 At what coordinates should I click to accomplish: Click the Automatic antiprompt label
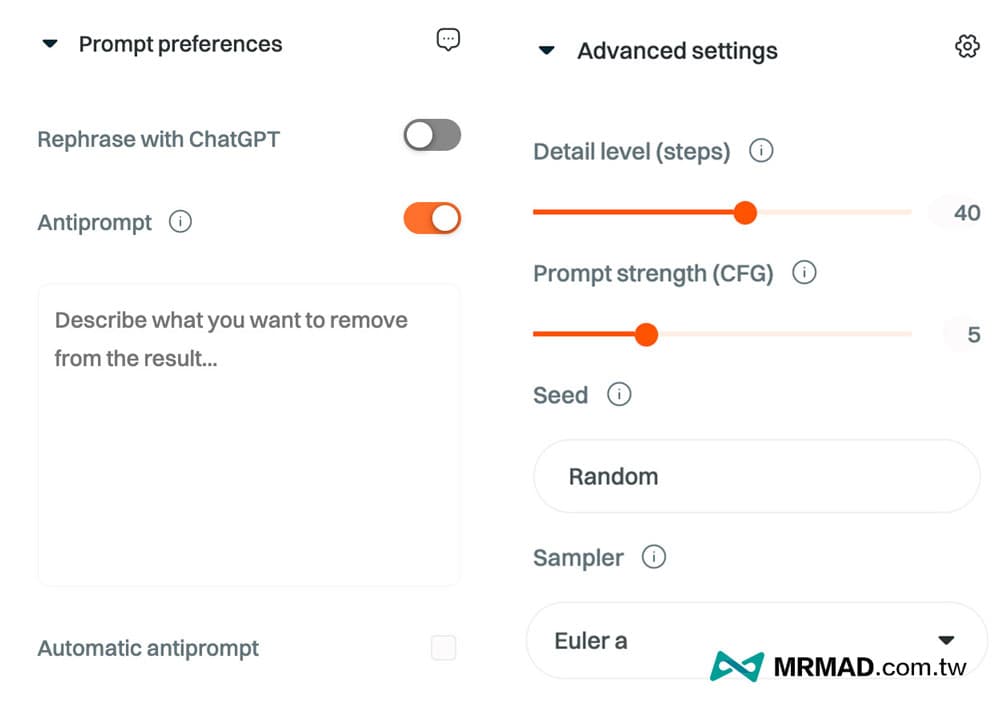click(148, 648)
